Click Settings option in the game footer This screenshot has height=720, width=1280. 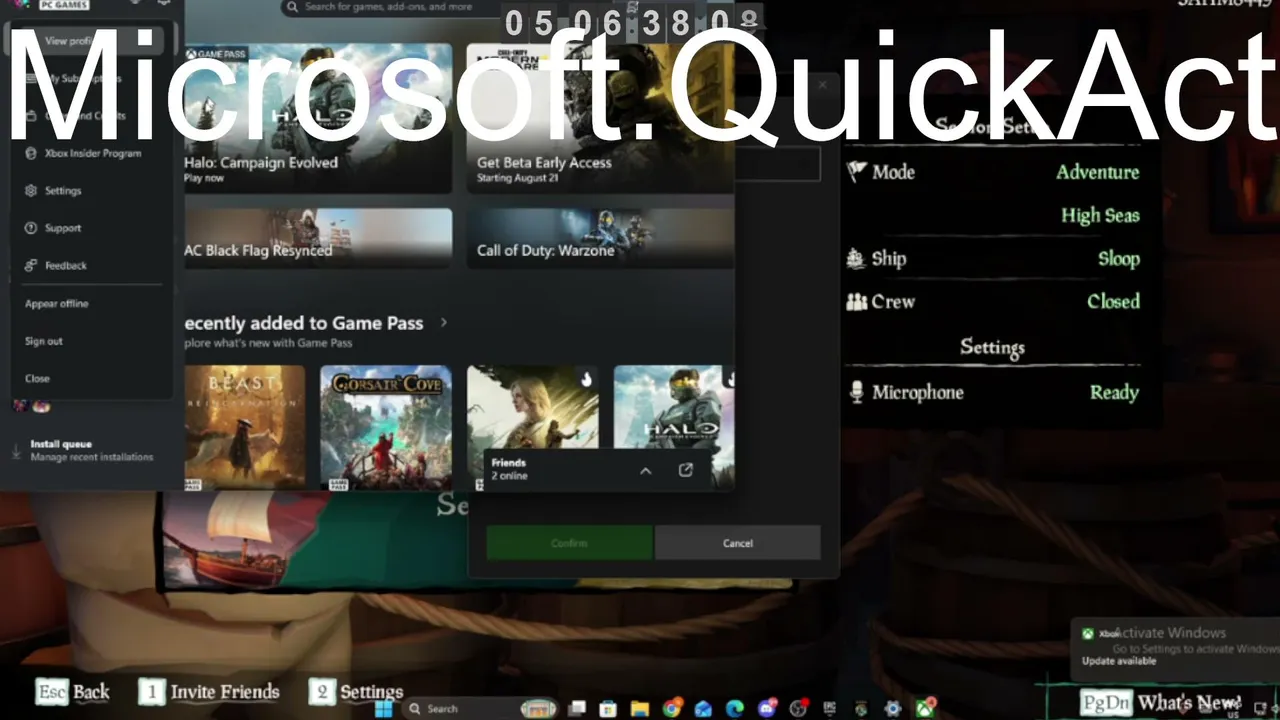pyautogui.click(x=356, y=692)
